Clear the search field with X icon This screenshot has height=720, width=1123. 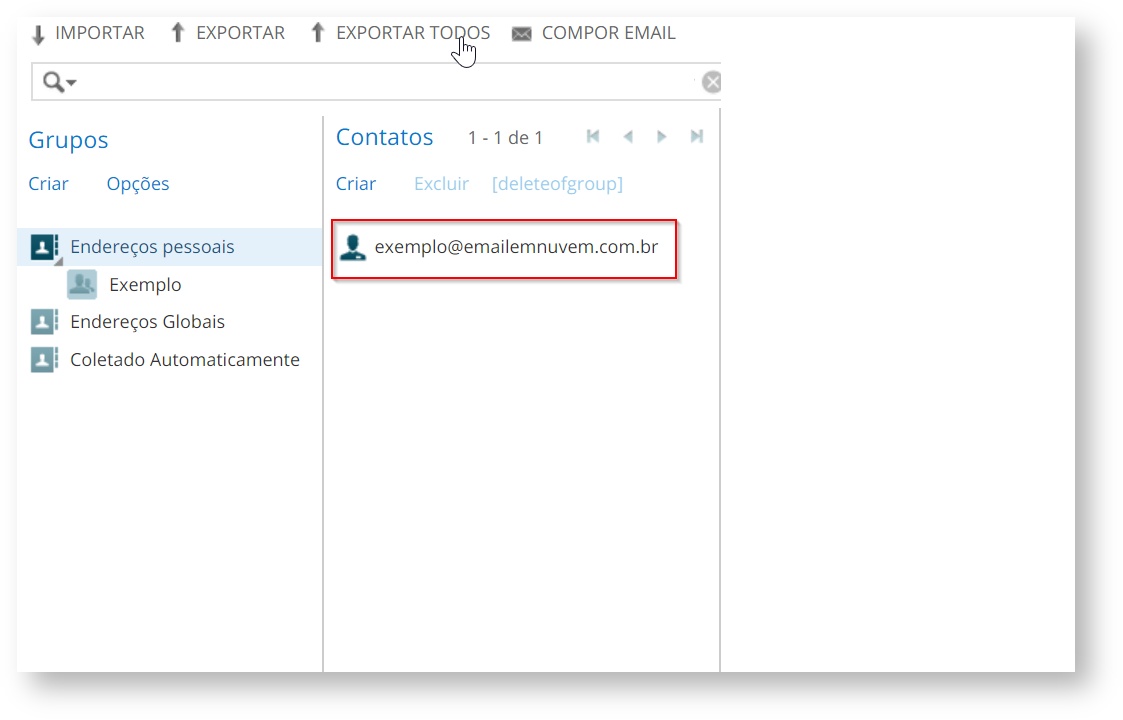point(711,82)
